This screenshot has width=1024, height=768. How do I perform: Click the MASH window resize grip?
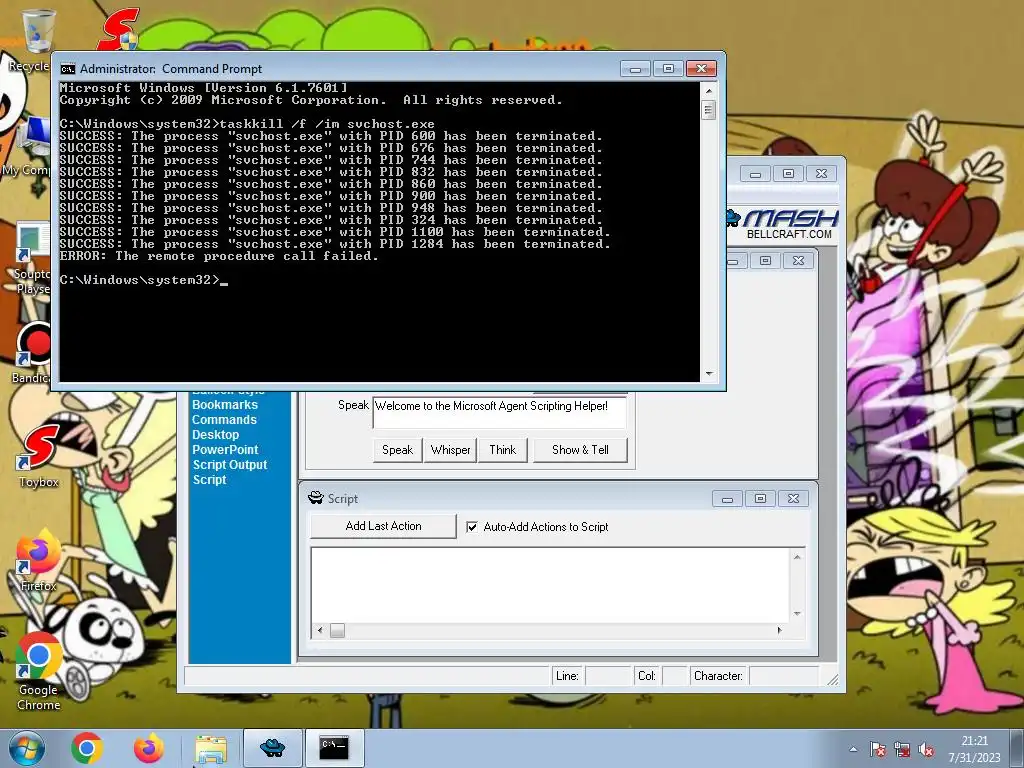tap(833, 679)
